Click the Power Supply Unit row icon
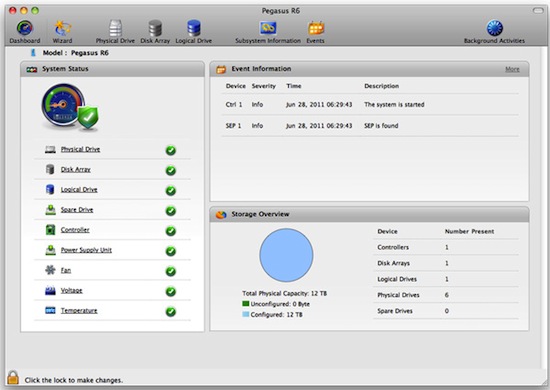This screenshot has width=550, height=390. coord(51,250)
